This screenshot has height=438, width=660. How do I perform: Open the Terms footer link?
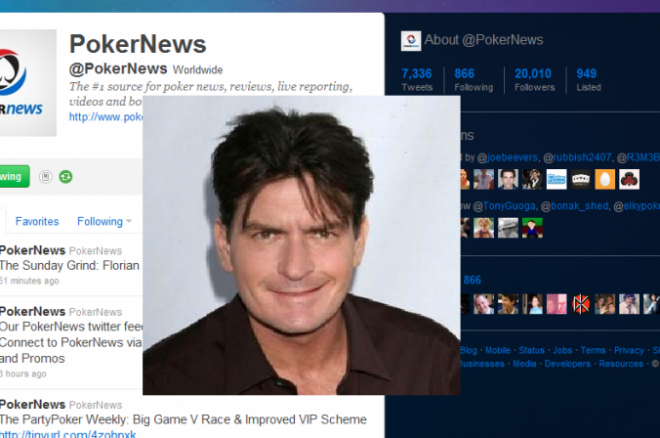pyautogui.click(x=593, y=350)
